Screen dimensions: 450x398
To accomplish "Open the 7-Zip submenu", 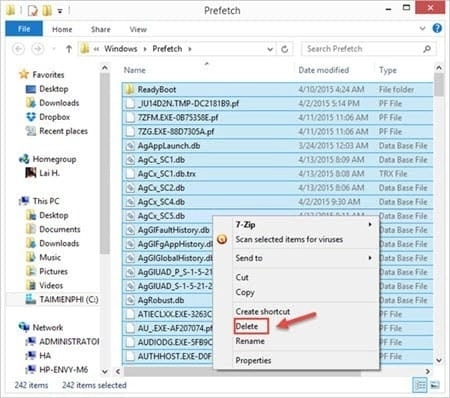I will click(x=296, y=225).
